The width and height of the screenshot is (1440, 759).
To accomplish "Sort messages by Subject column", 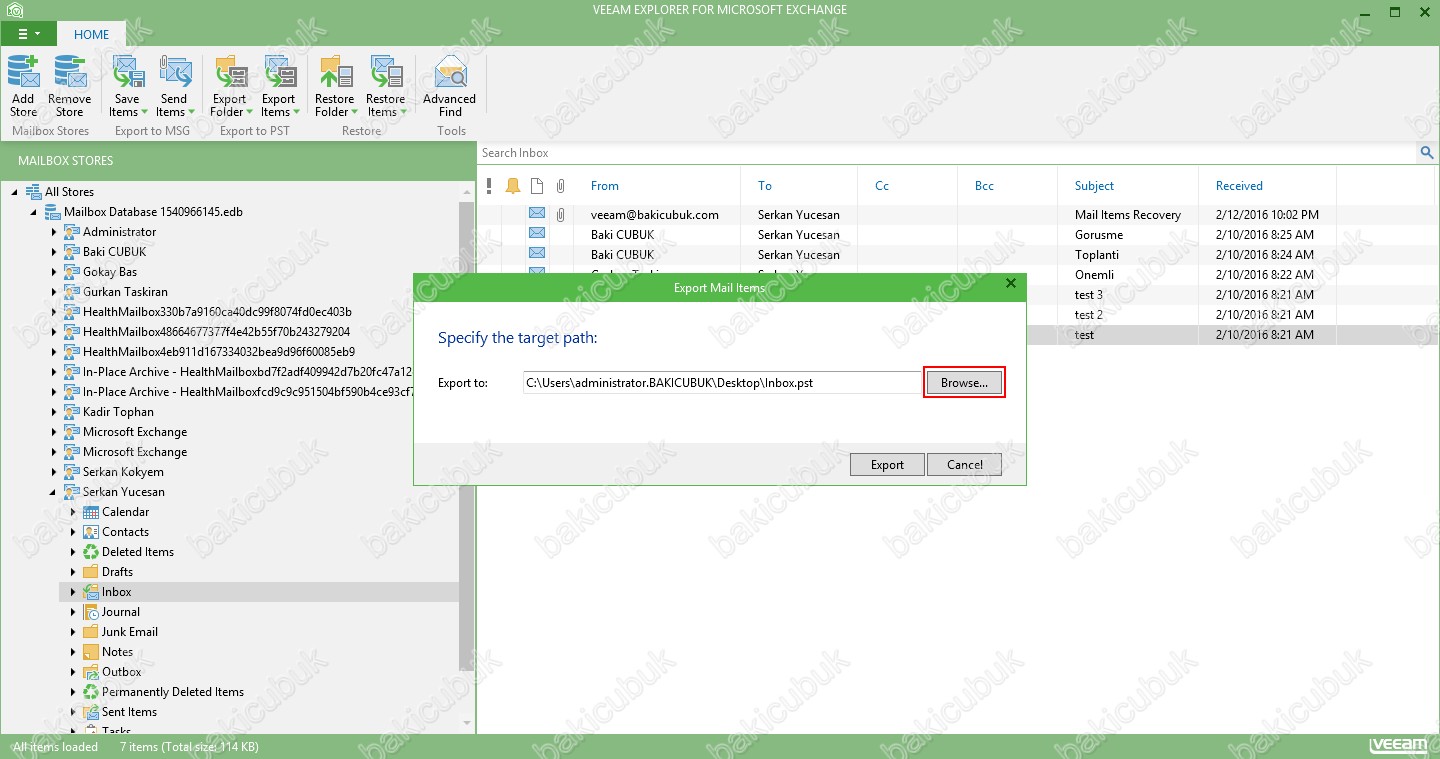I will [1095, 186].
